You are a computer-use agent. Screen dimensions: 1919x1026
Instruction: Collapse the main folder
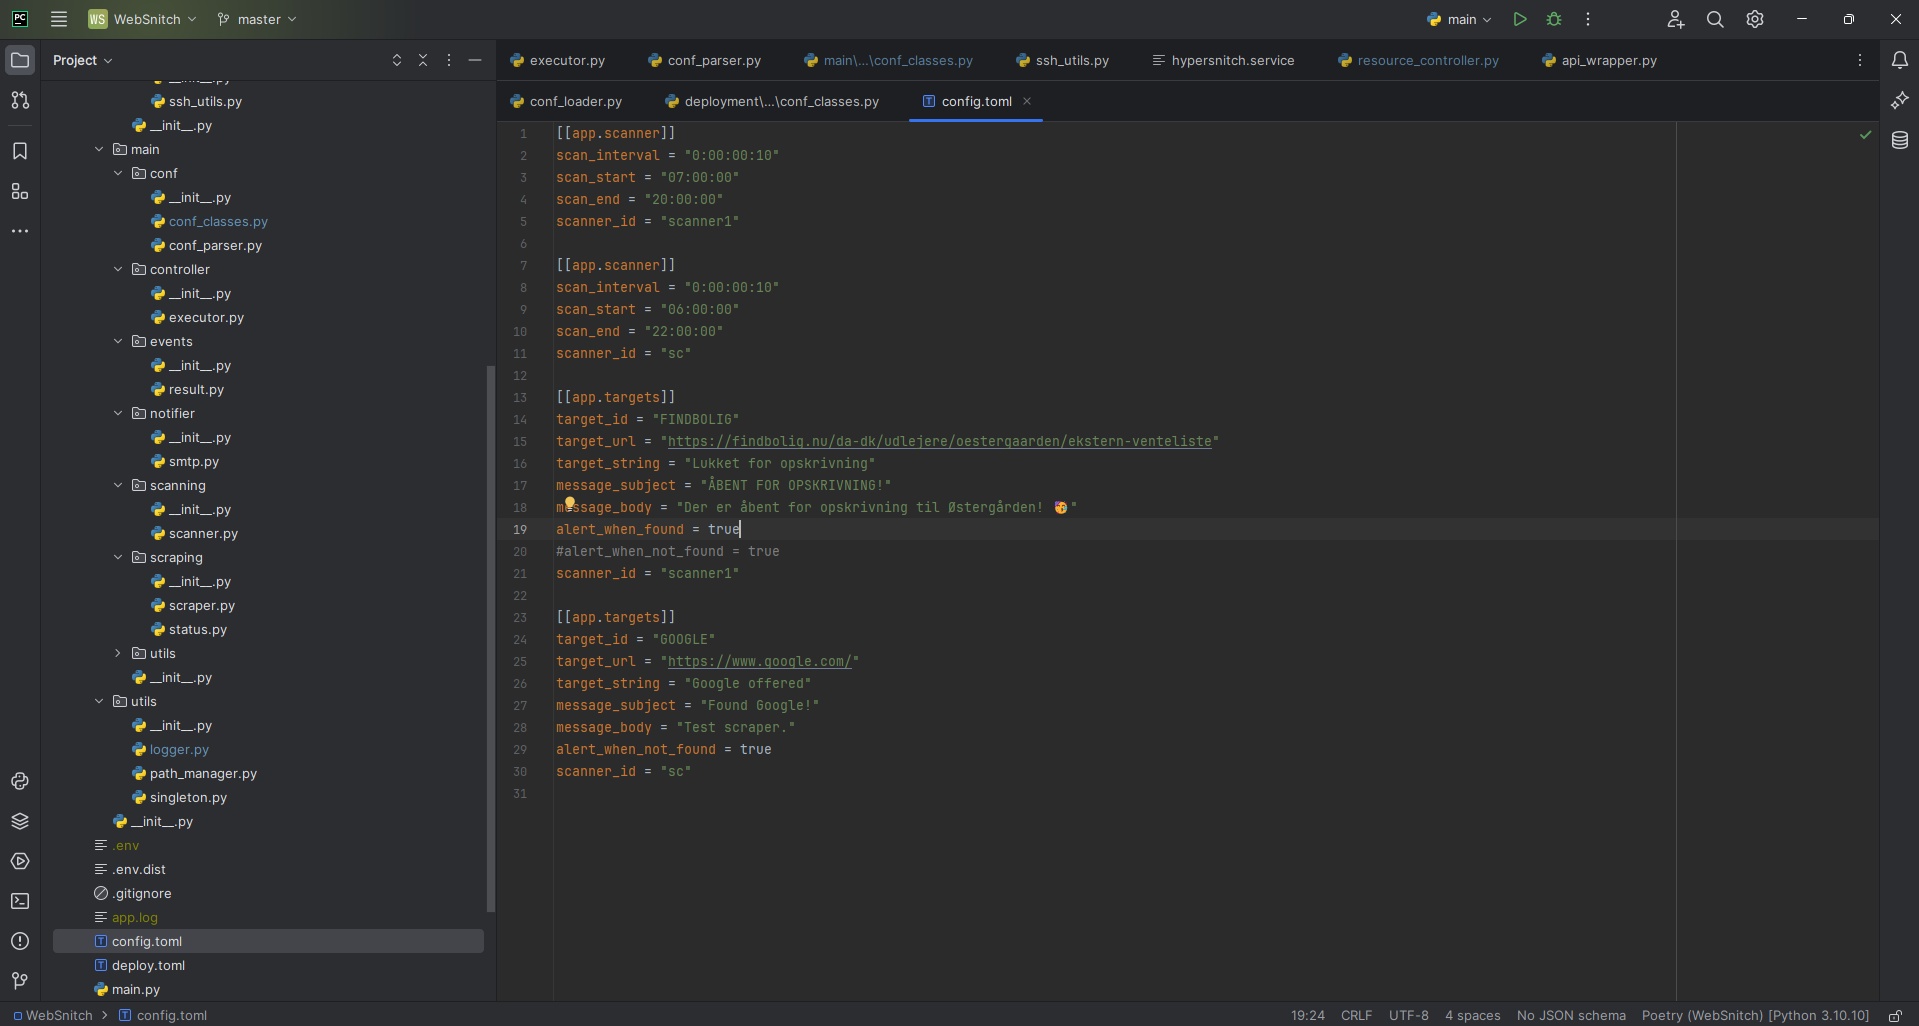pyautogui.click(x=99, y=149)
